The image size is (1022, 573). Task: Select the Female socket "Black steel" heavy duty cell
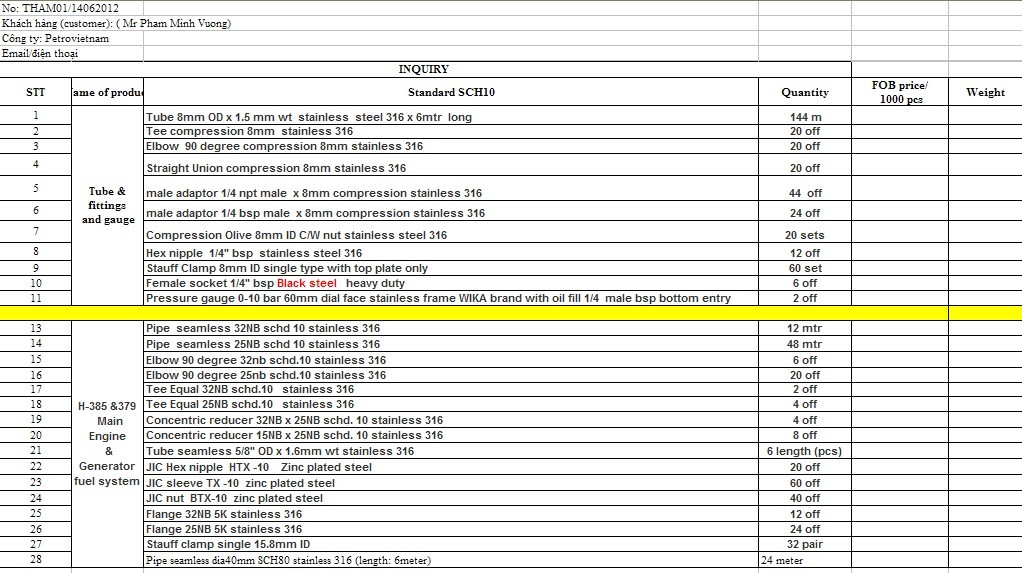point(275,283)
